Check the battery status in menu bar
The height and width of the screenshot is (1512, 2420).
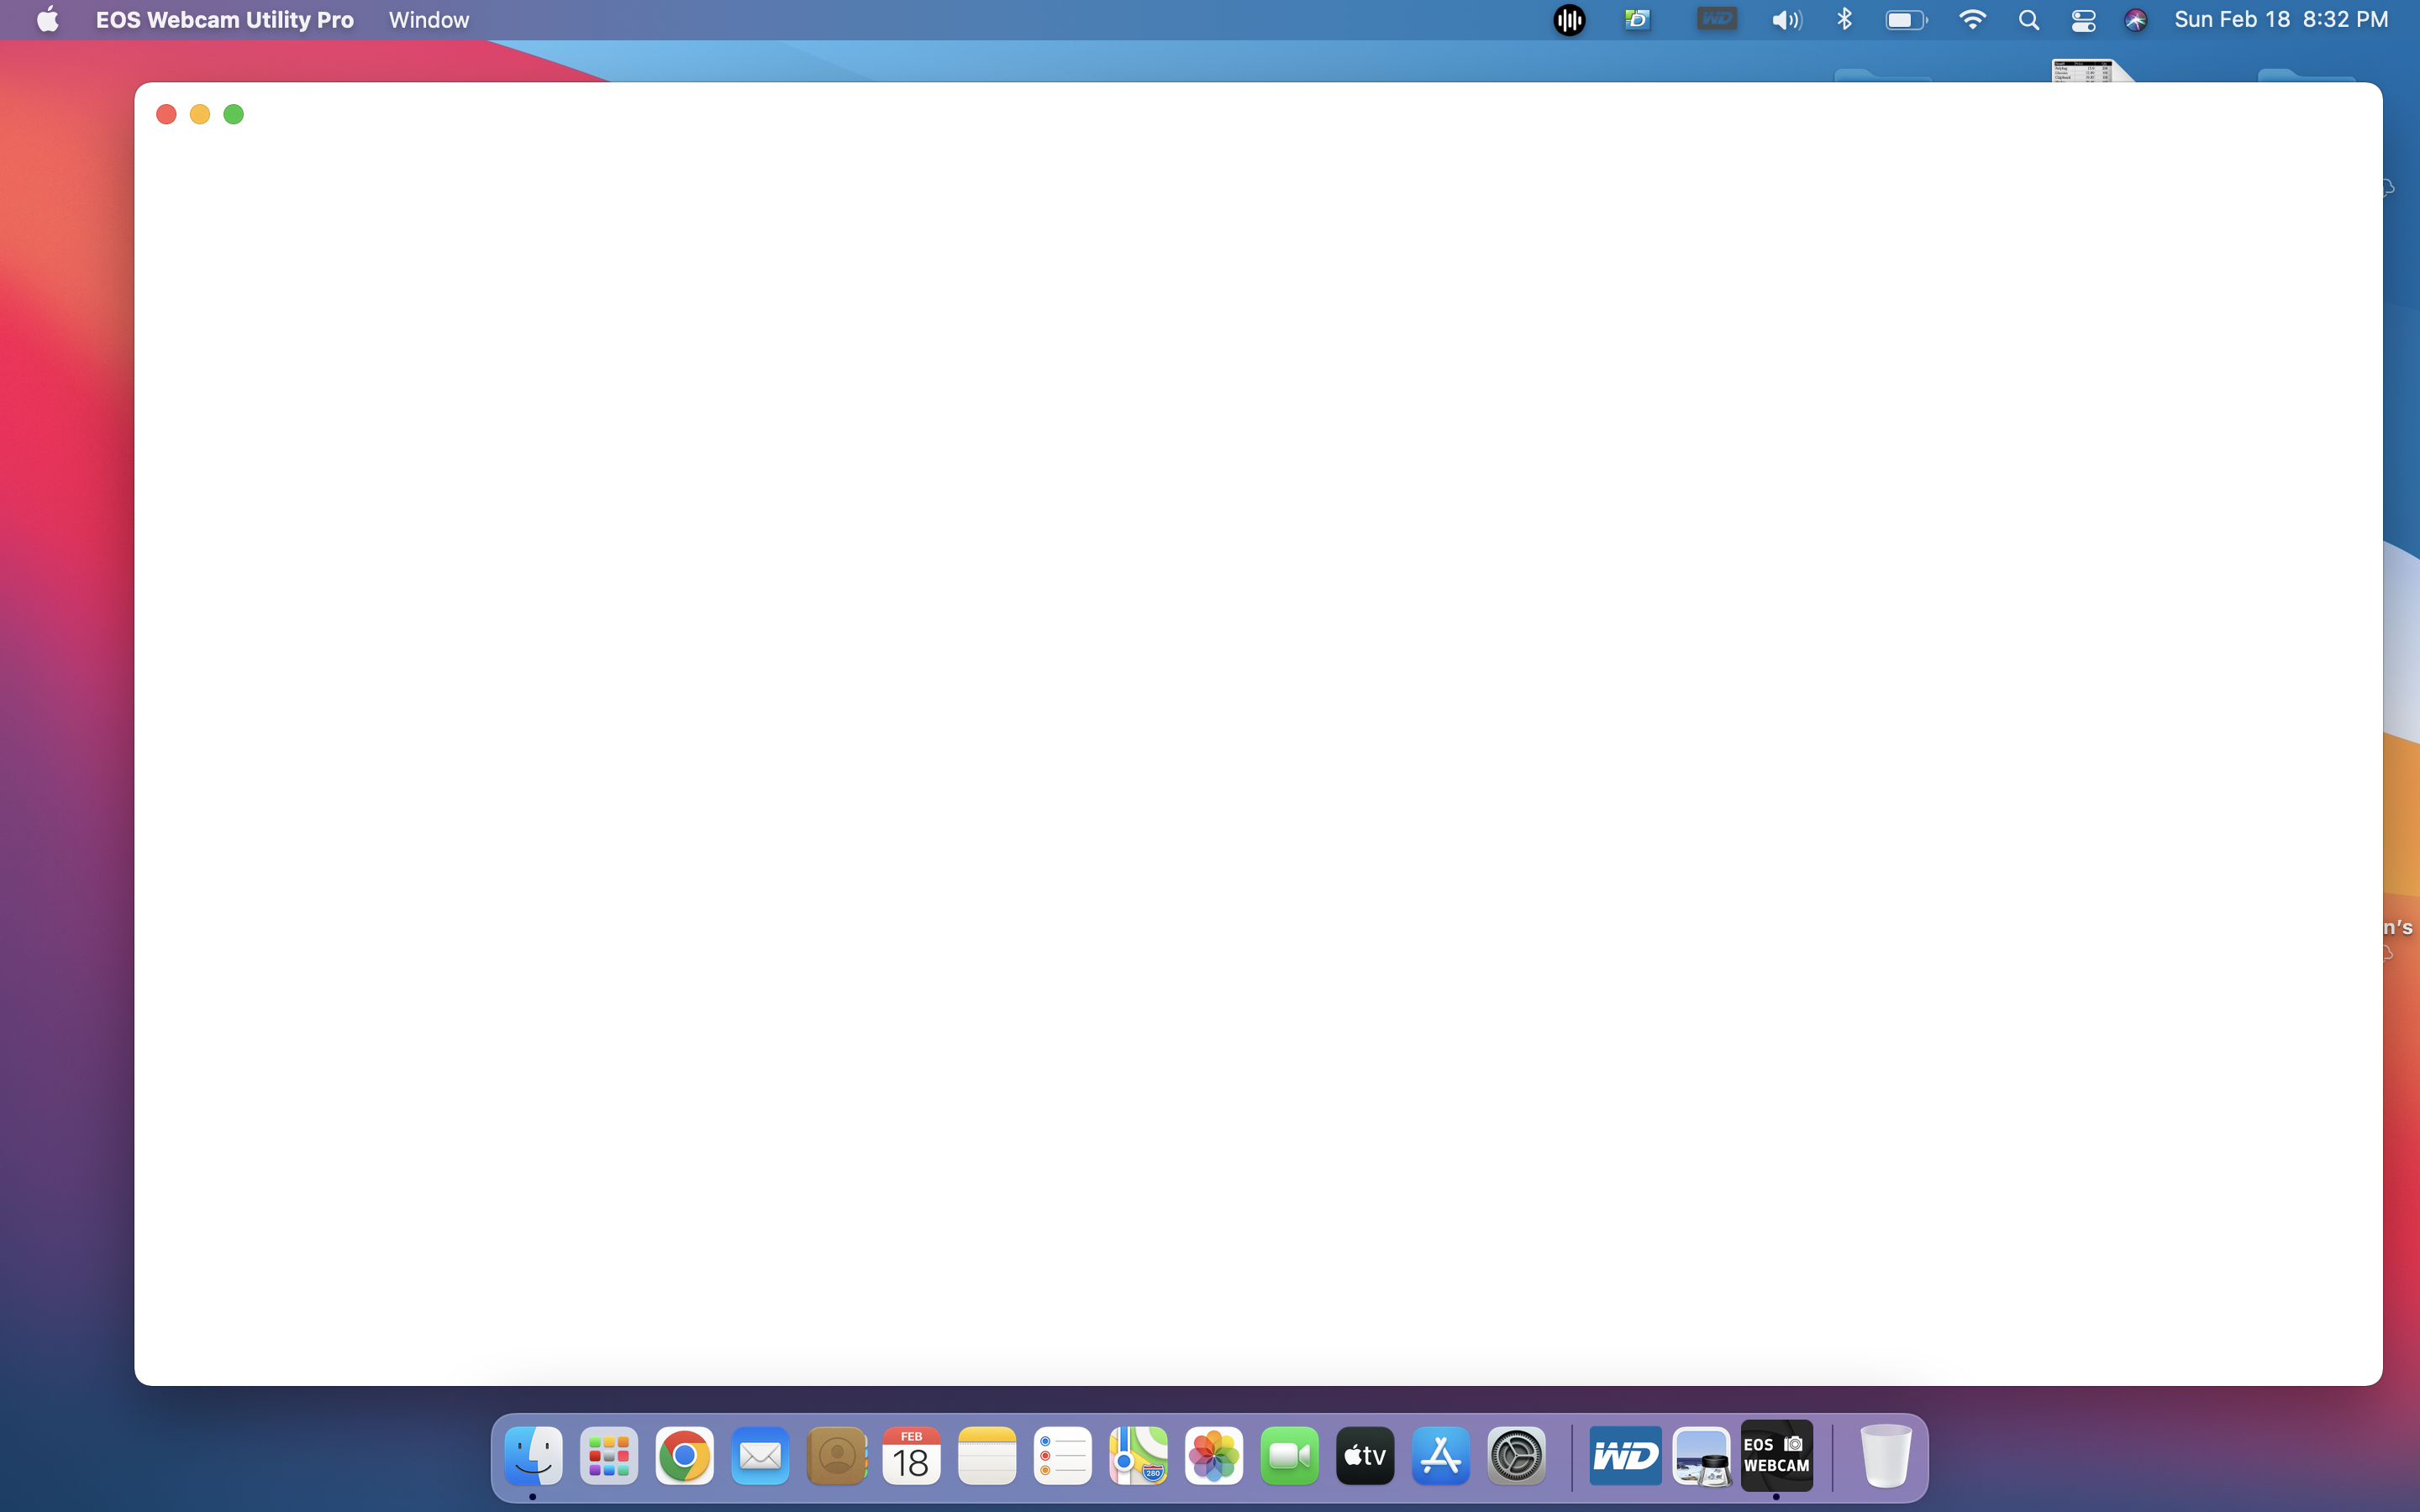pos(1903,19)
